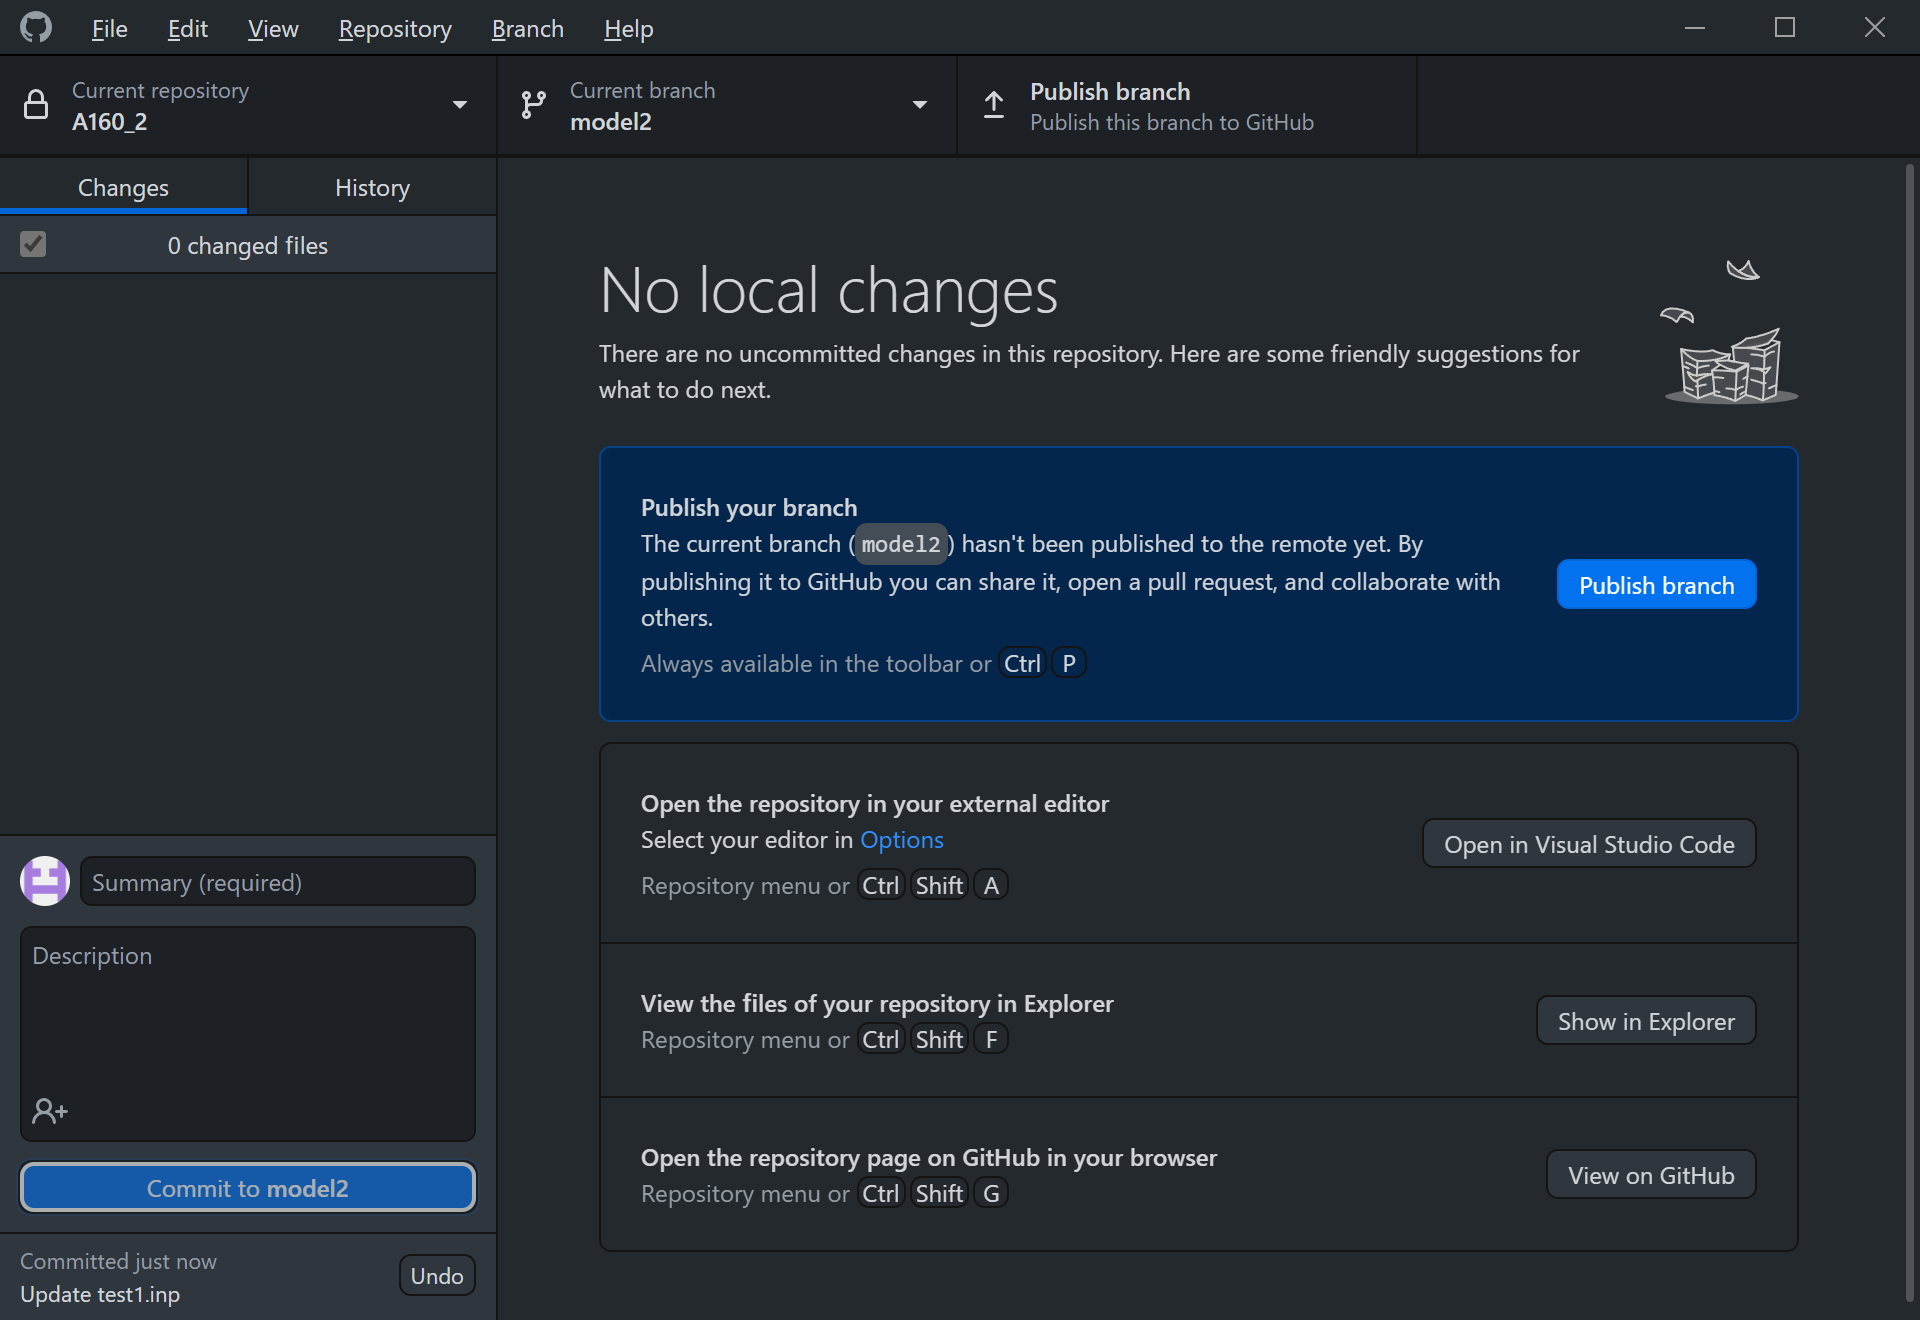Viewport: 1920px width, 1320px height.
Task: Click the branch icon beside Current branch
Action: pyautogui.click(x=533, y=104)
